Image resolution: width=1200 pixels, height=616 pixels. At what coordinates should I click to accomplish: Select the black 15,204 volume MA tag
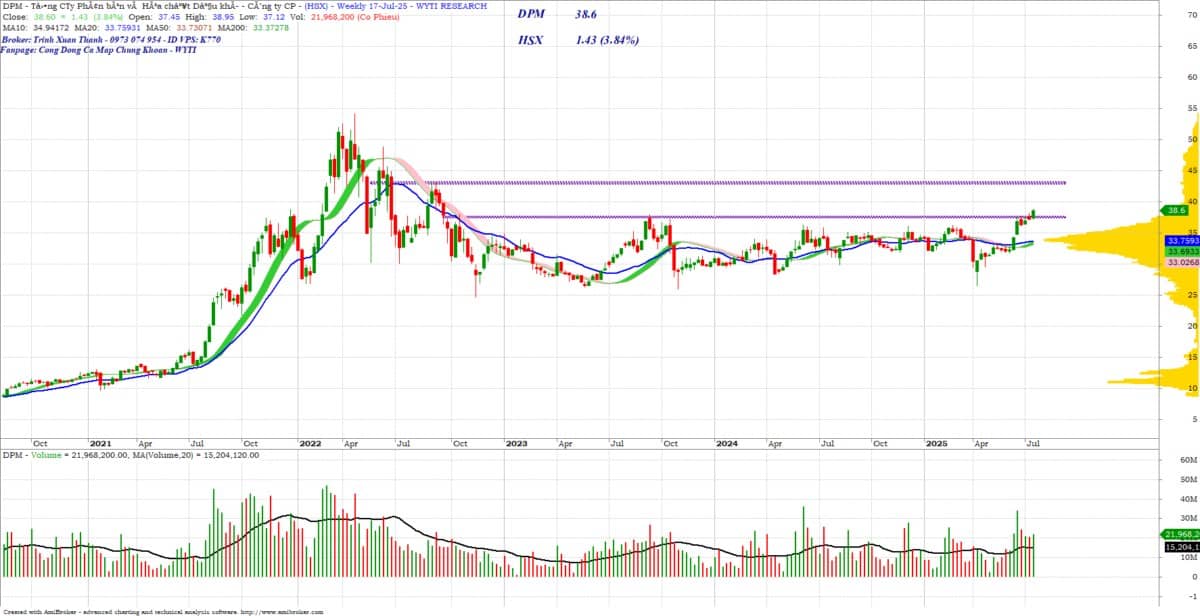click(x=1181, y=547)
